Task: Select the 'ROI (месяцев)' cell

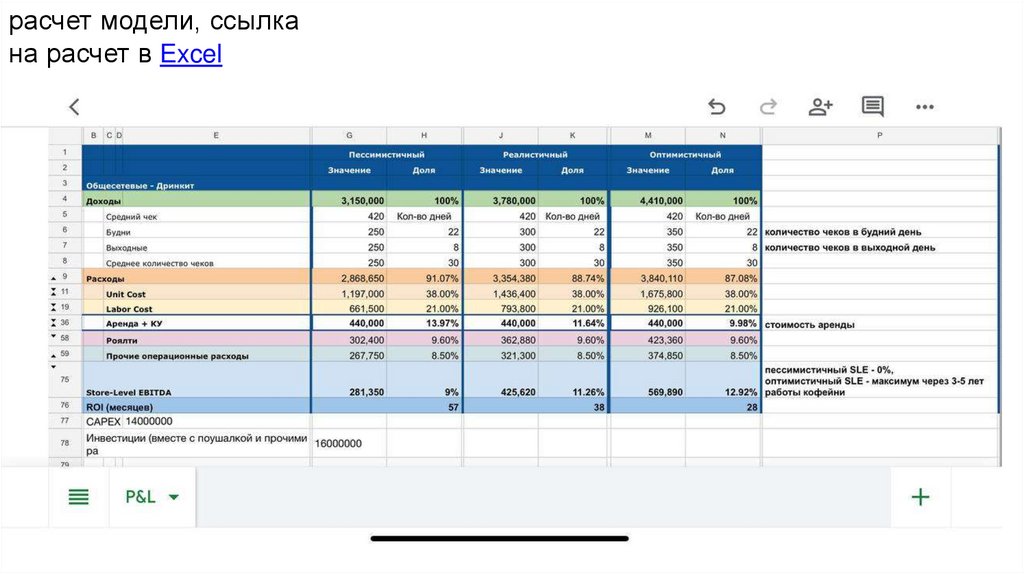Action: click(197, 406)
